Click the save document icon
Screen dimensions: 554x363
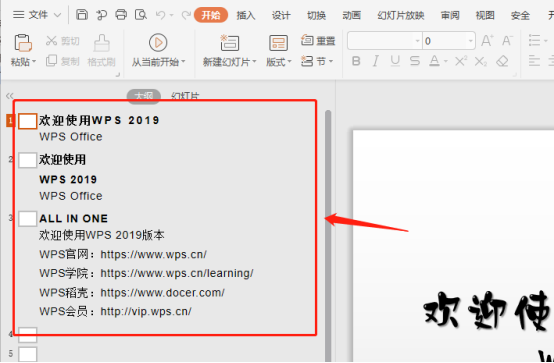(82, 15)
